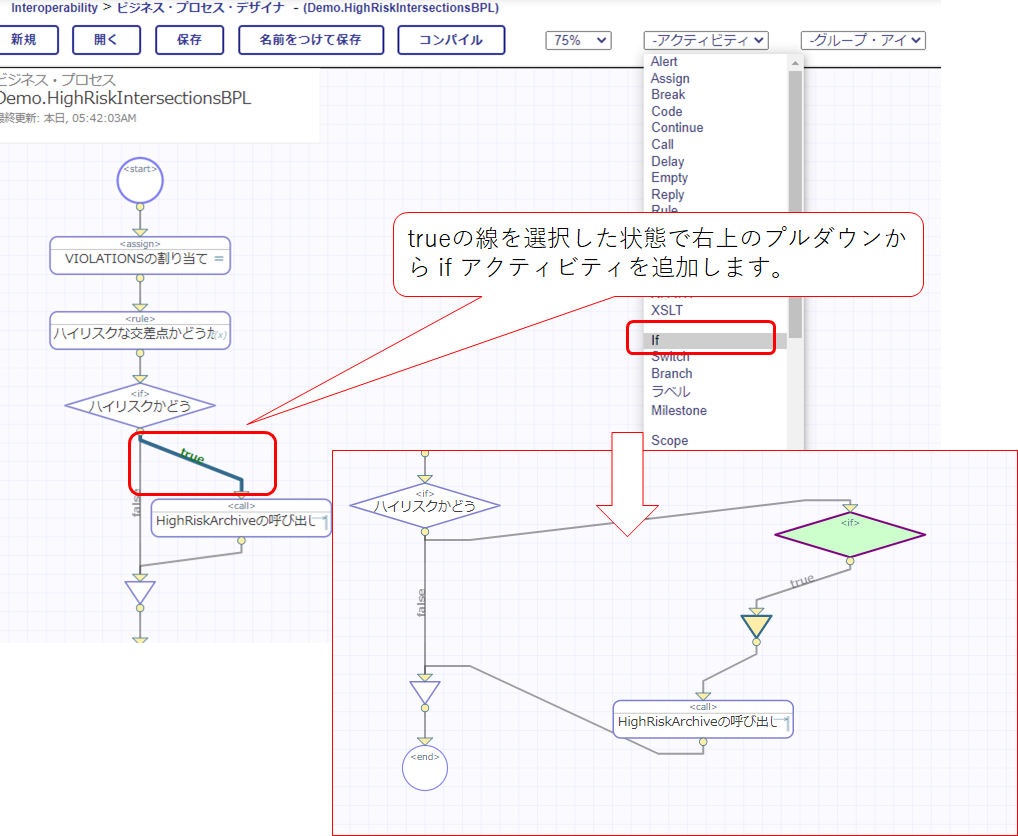Select the true connector line

(192, 459)
